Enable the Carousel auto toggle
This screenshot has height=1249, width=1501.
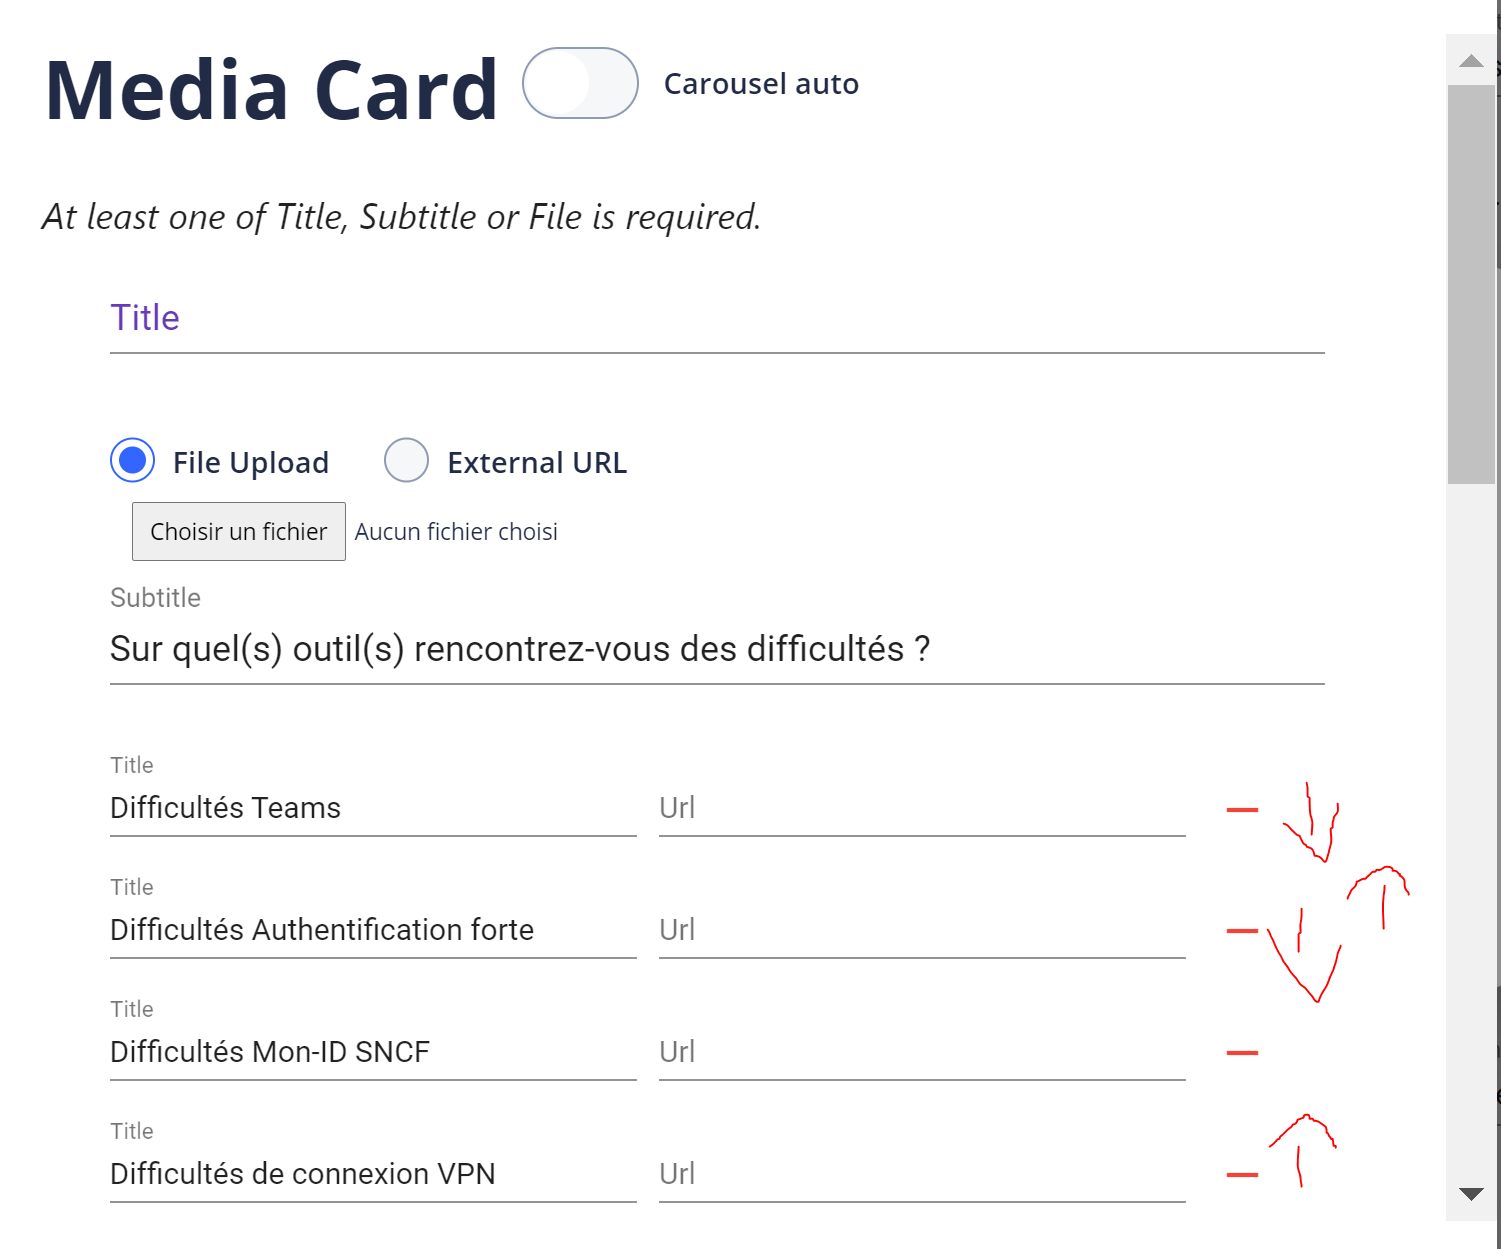click(x=580, y=84)
